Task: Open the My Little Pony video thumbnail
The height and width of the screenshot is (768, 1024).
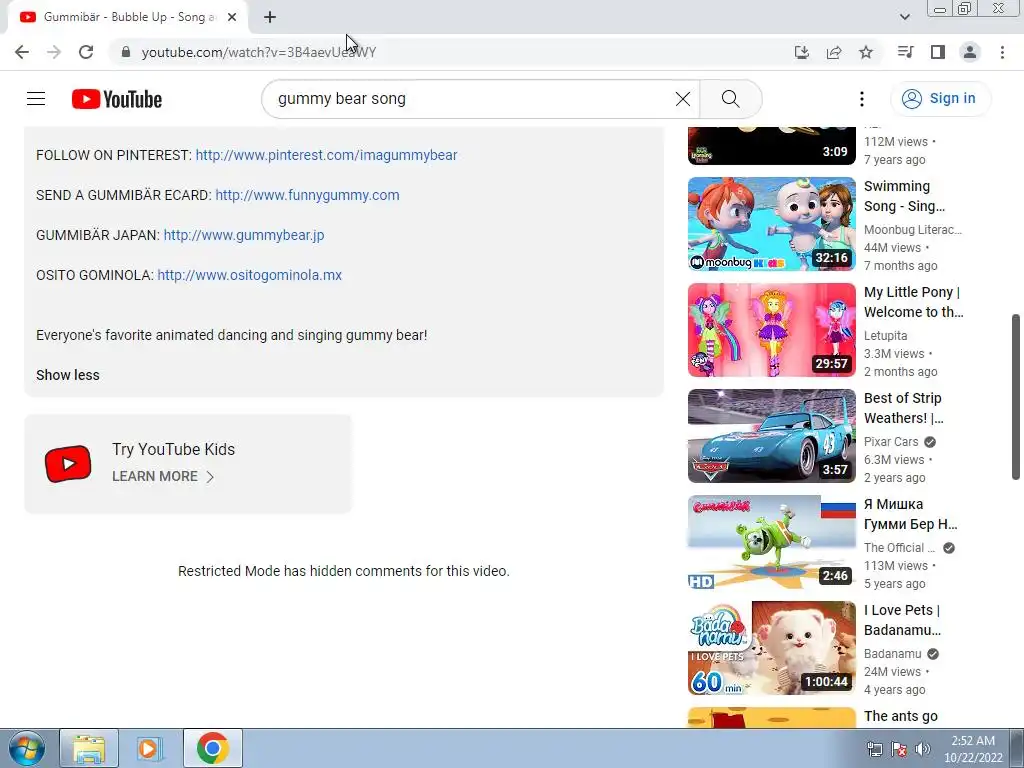Action: pos(771,330)
